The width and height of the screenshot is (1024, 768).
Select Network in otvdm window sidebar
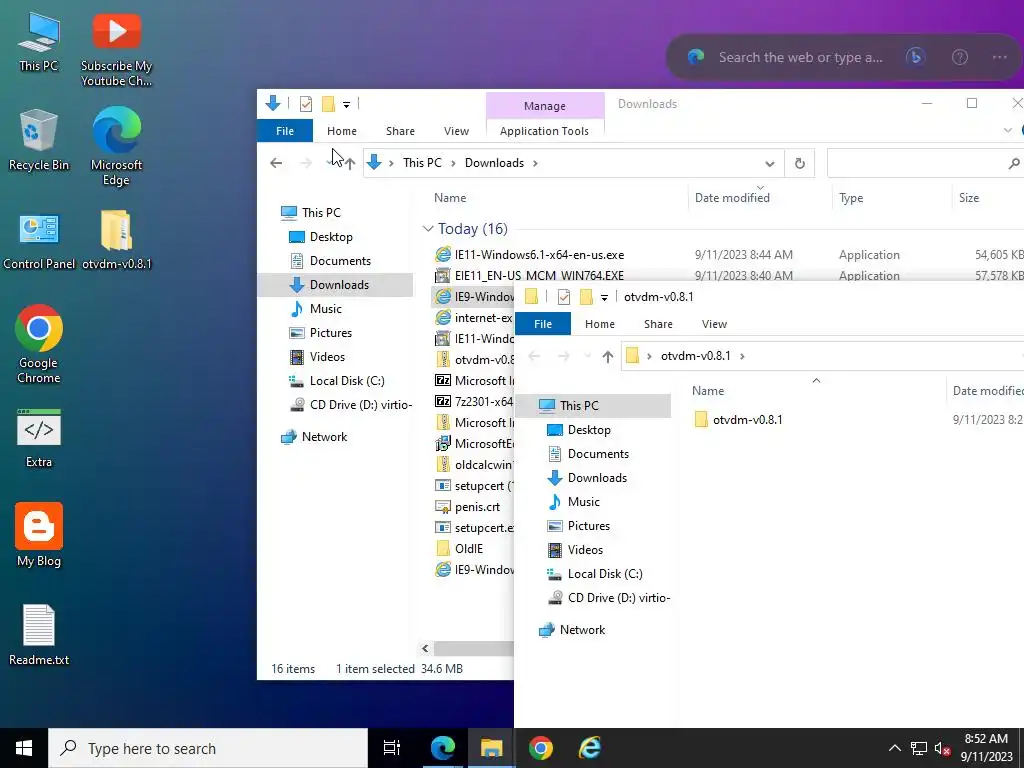click(x=571, y=630)
